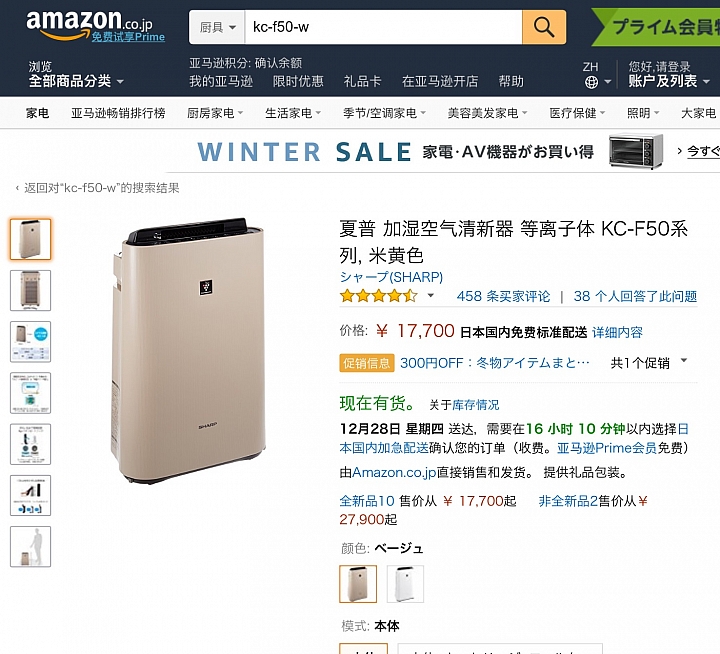This screenshot has height=654, width=720.
Task: Open the 厨房家电 menu
Action: pos(215,113)
